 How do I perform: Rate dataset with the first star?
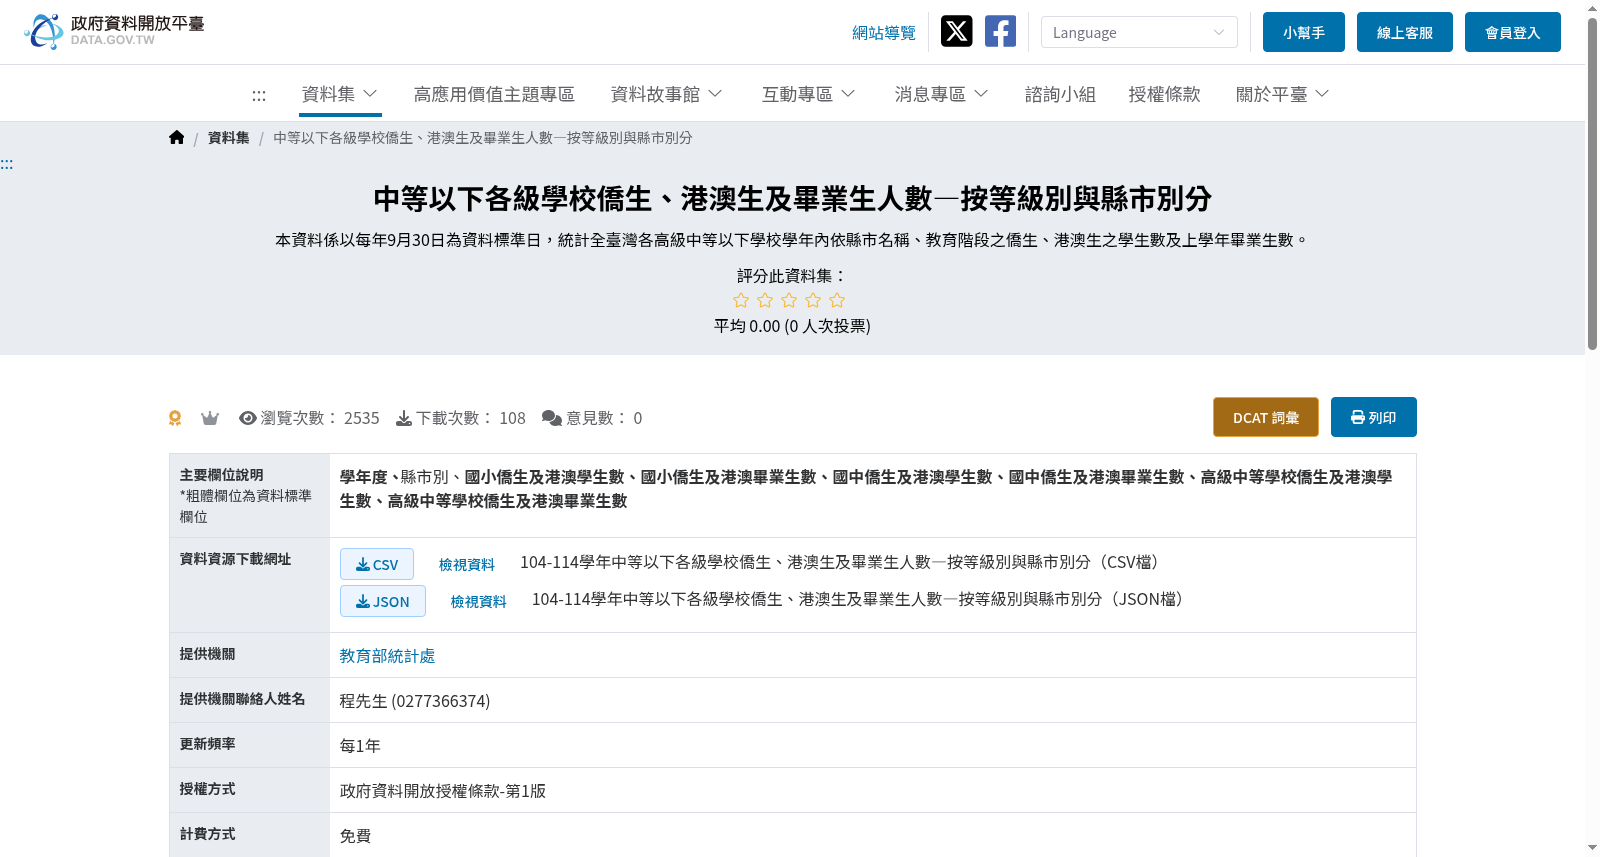click(x=741, y=300)
